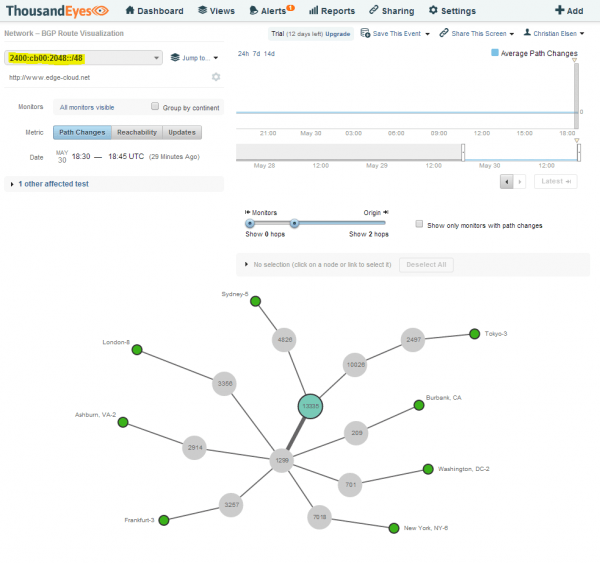The image size is (600, 563).
Task: Click the Origin hops slider handle
Action: point(294,223)
